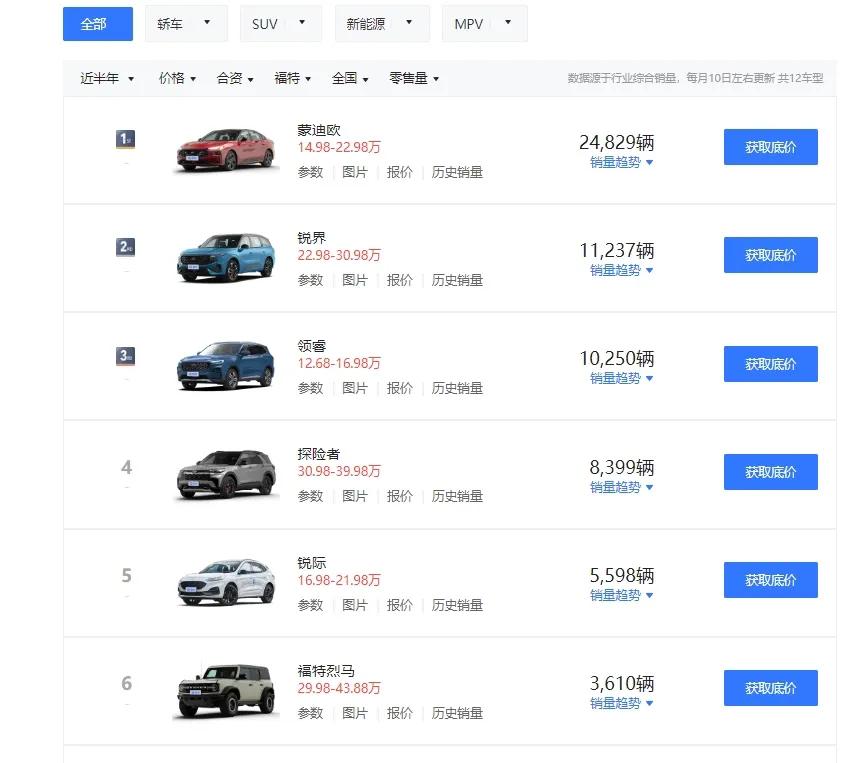Expand 销量趋势 under 24,829辆
This screenshot has height=763, width=845.
click(621, 162)
